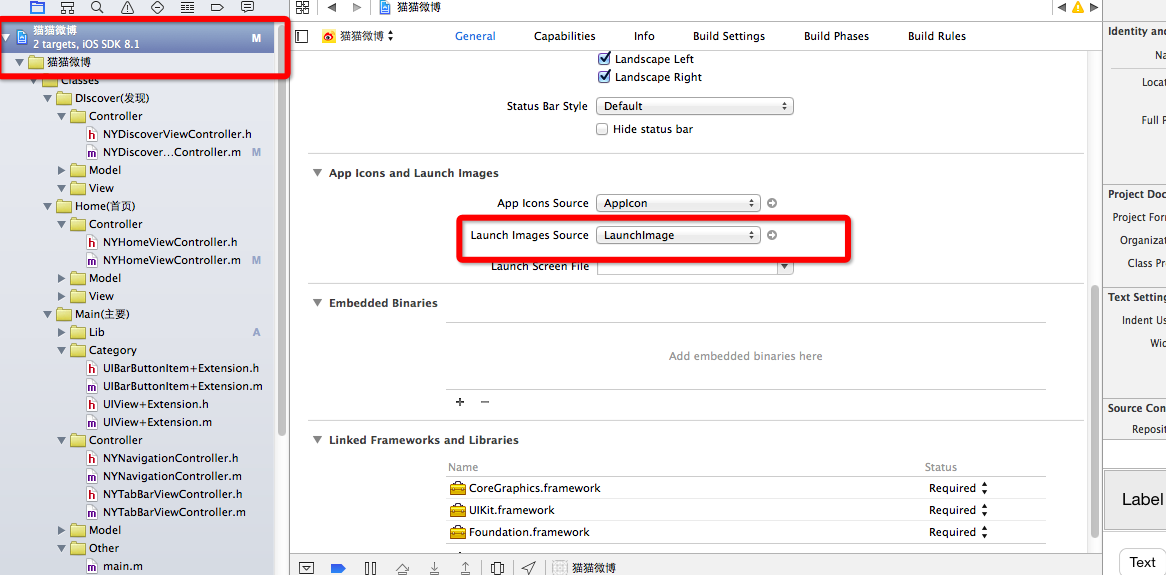Click the Step Out debug icon
The image size is (1166, 575).
click(x=466, y=568)
